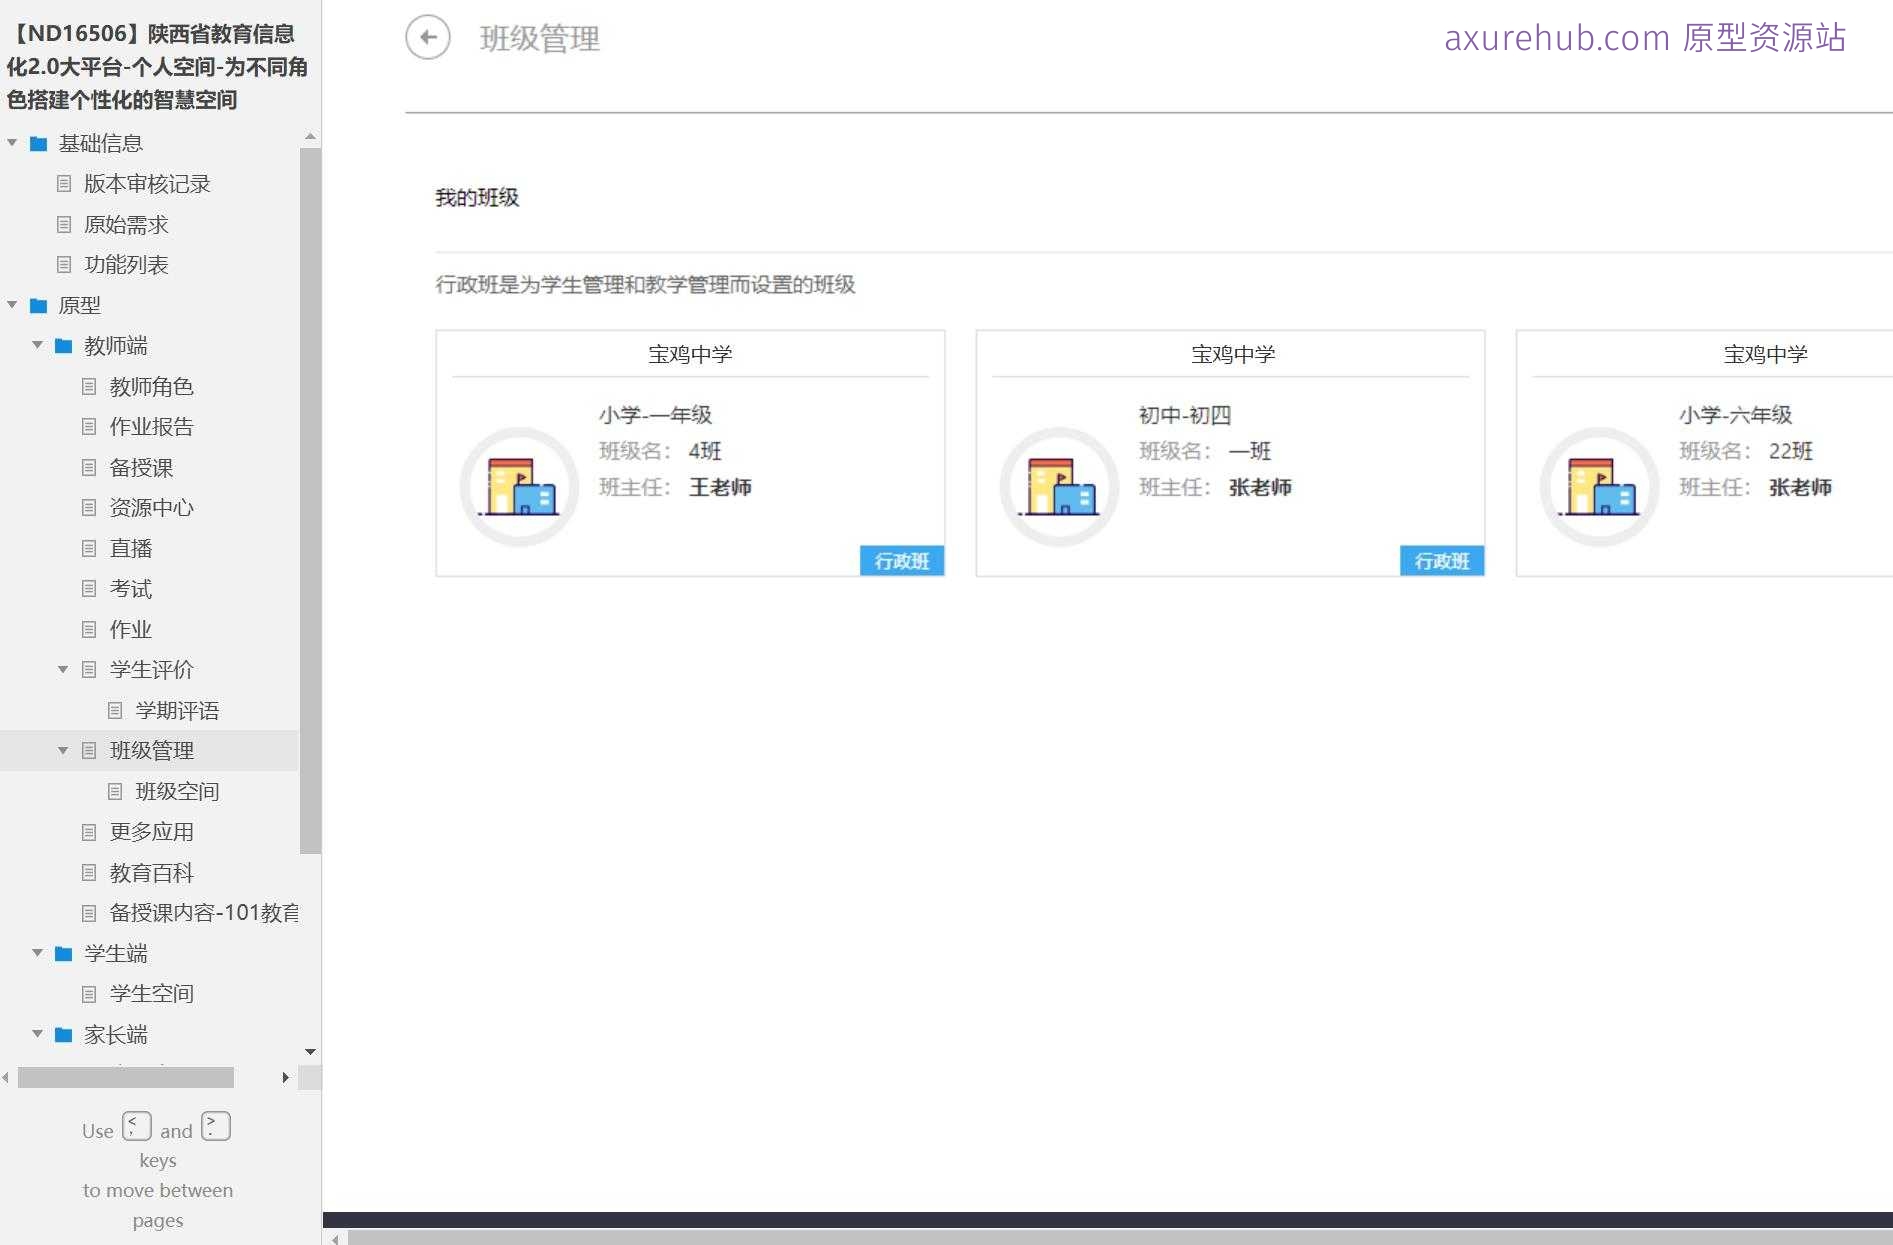Click the back arrow beside 班级管理
The width and height of the screenshot is (1893, 1245).
[x=428, y=37]
